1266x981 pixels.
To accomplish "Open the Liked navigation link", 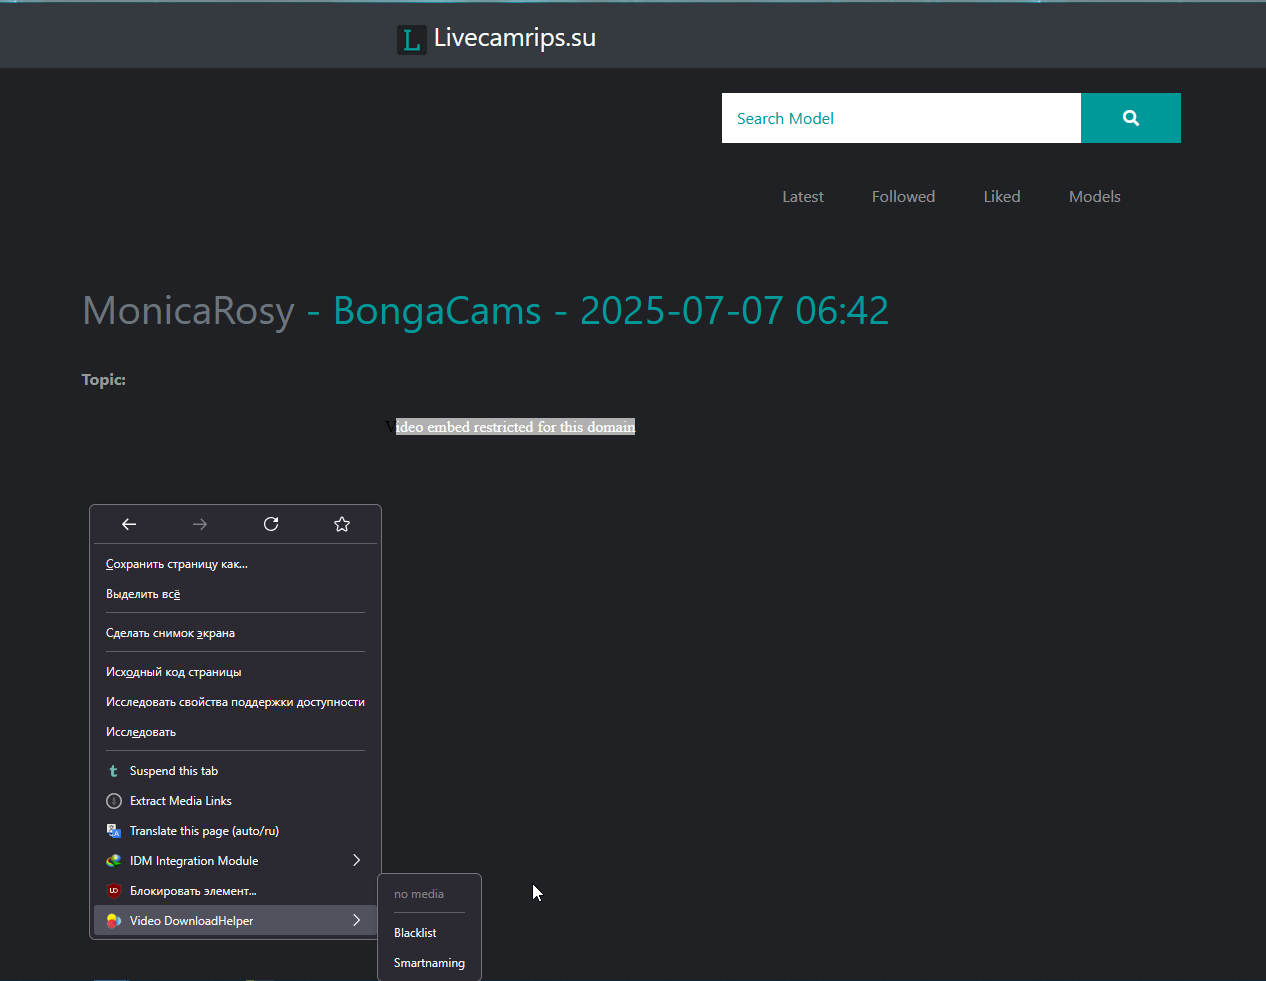I will point(1002,197).
